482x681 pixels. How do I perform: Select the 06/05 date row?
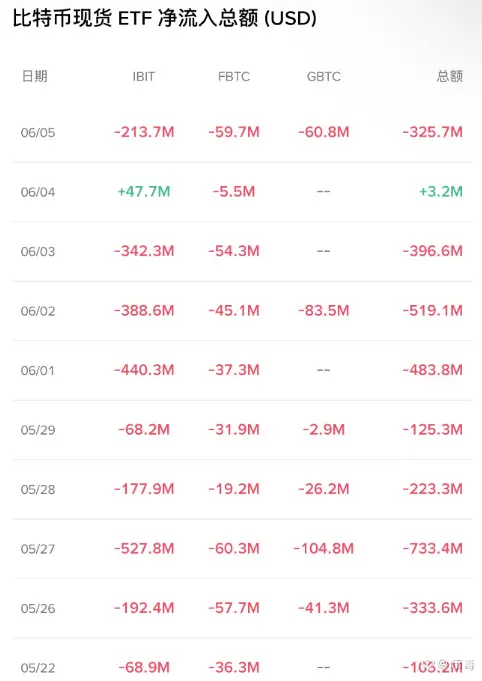click(242, 132)
